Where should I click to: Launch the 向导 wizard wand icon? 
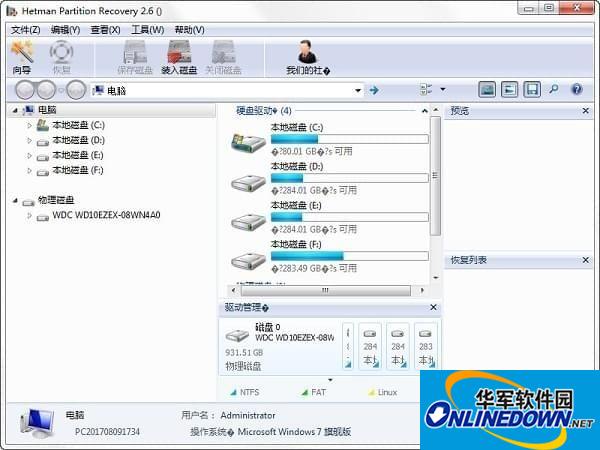point(22,52)
